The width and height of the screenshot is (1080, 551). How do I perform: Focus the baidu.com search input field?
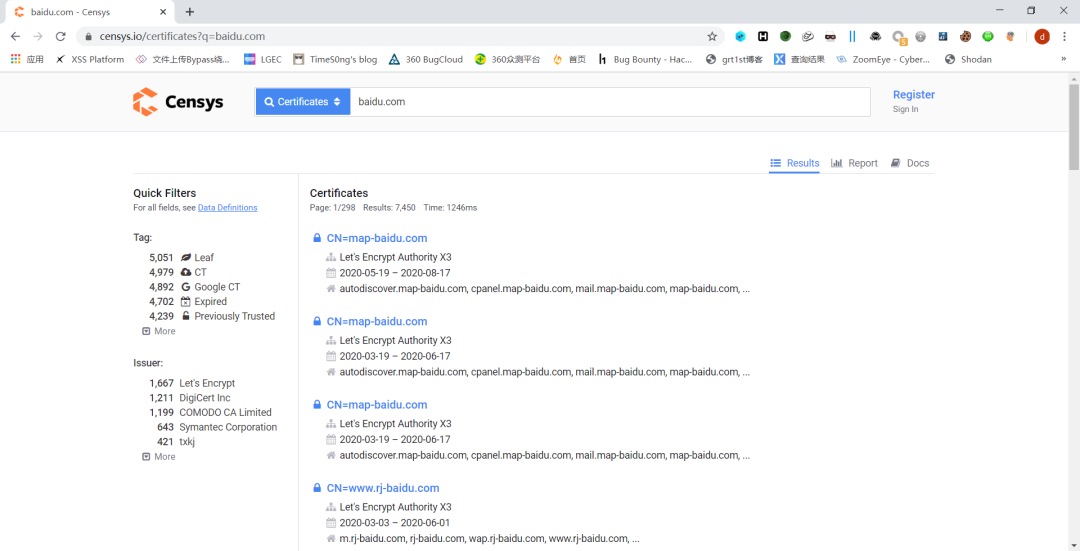click(x=610, y=102)
